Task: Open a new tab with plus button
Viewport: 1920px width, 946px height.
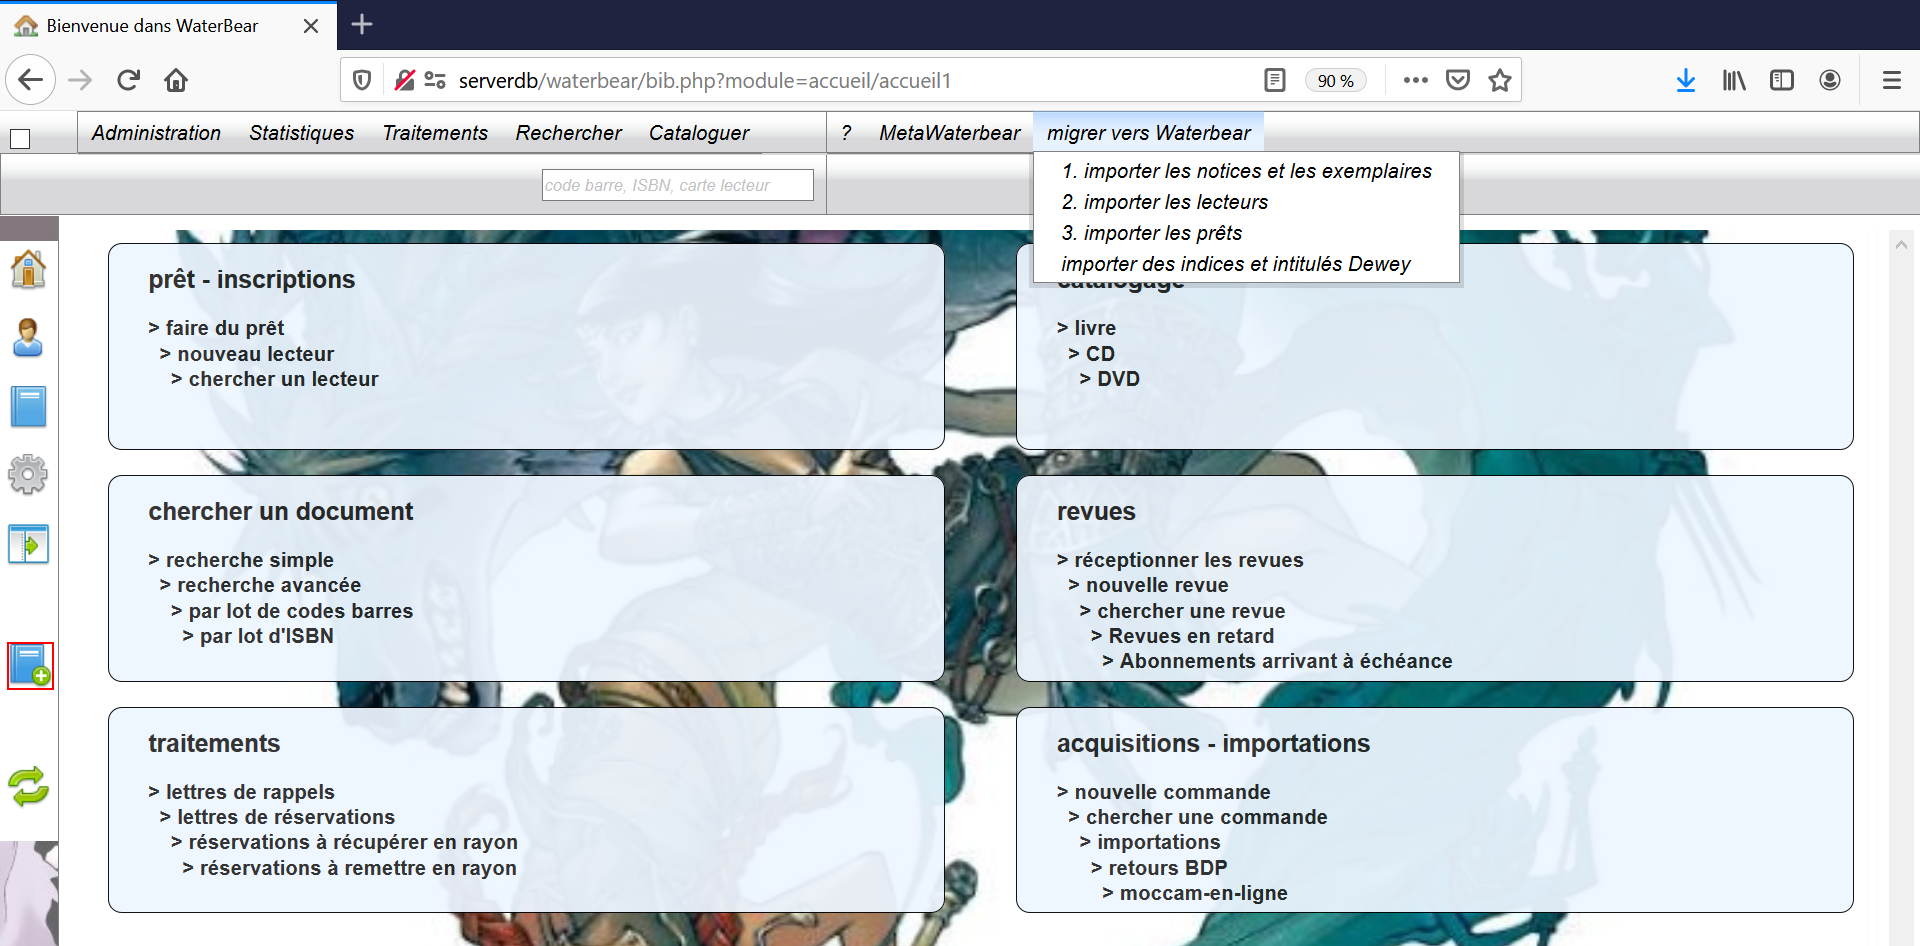Action: click(362, 24)
